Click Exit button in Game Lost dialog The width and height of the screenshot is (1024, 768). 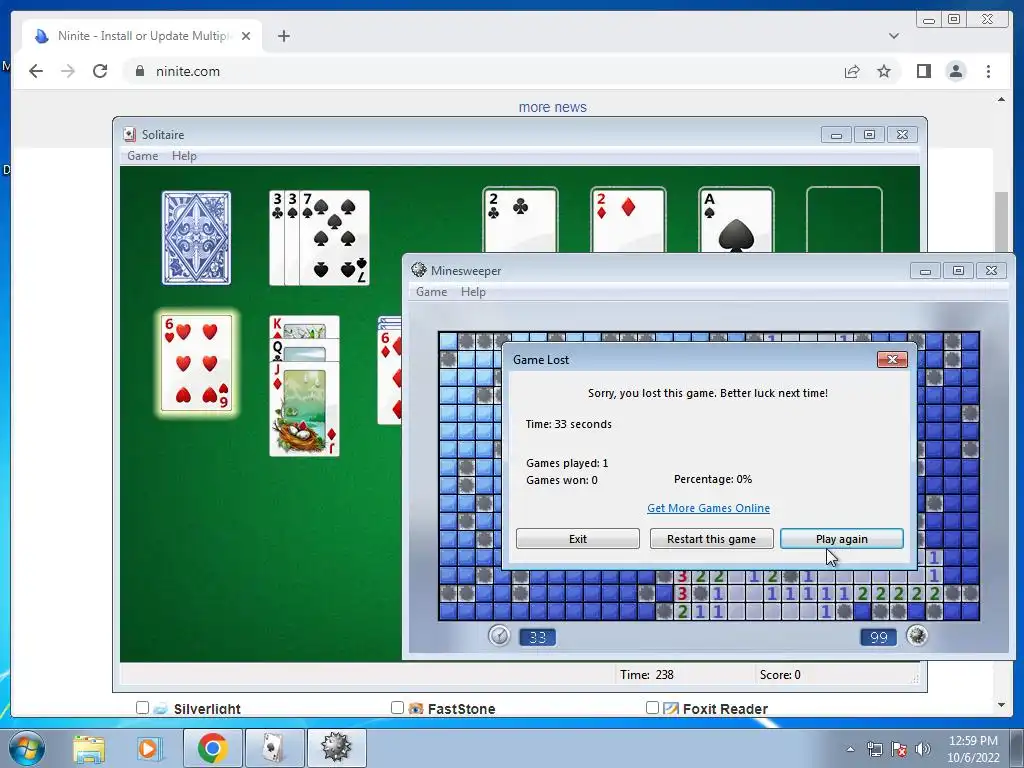[x=577, y=539]
